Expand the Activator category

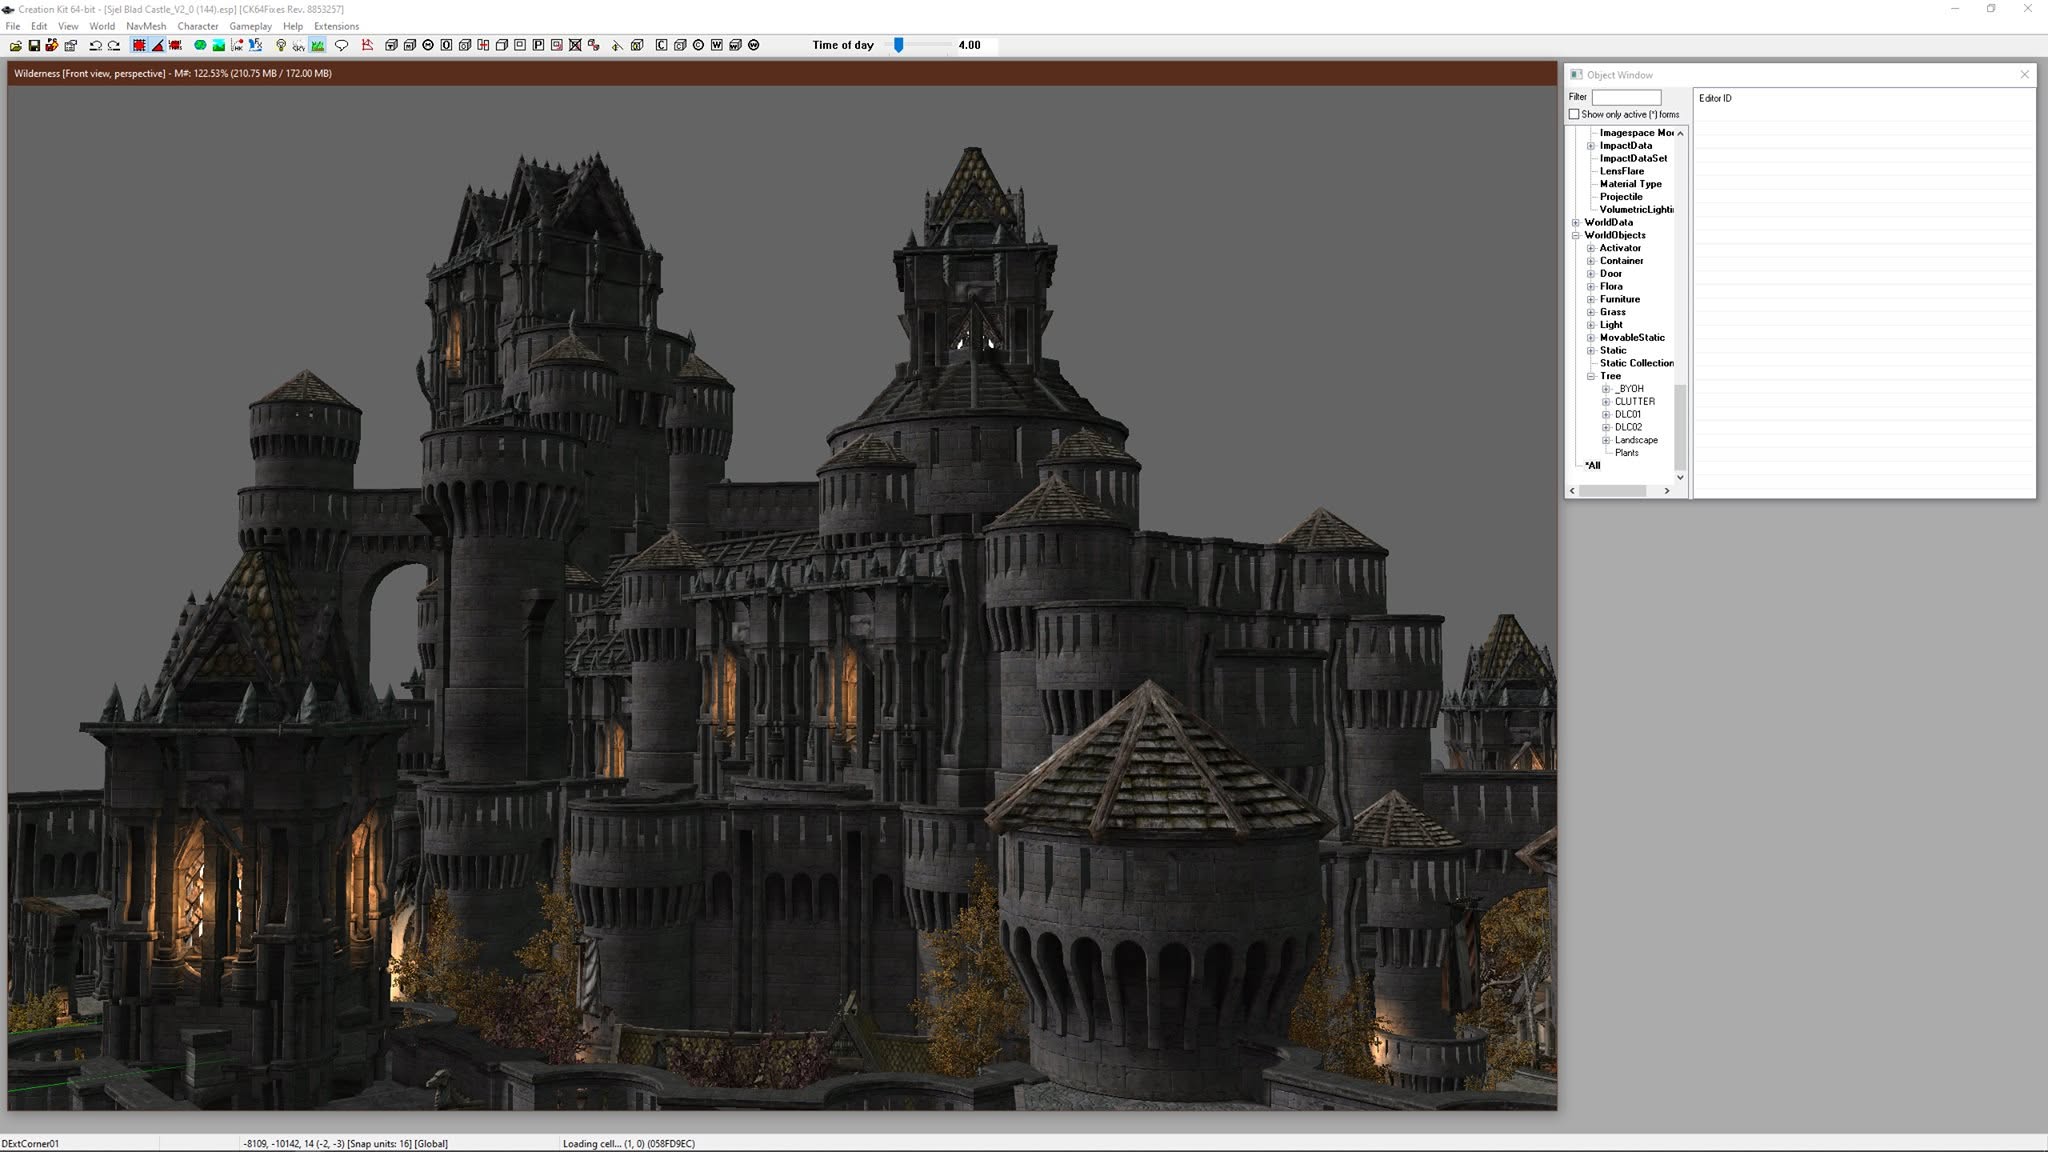[x=1591, y=248]
